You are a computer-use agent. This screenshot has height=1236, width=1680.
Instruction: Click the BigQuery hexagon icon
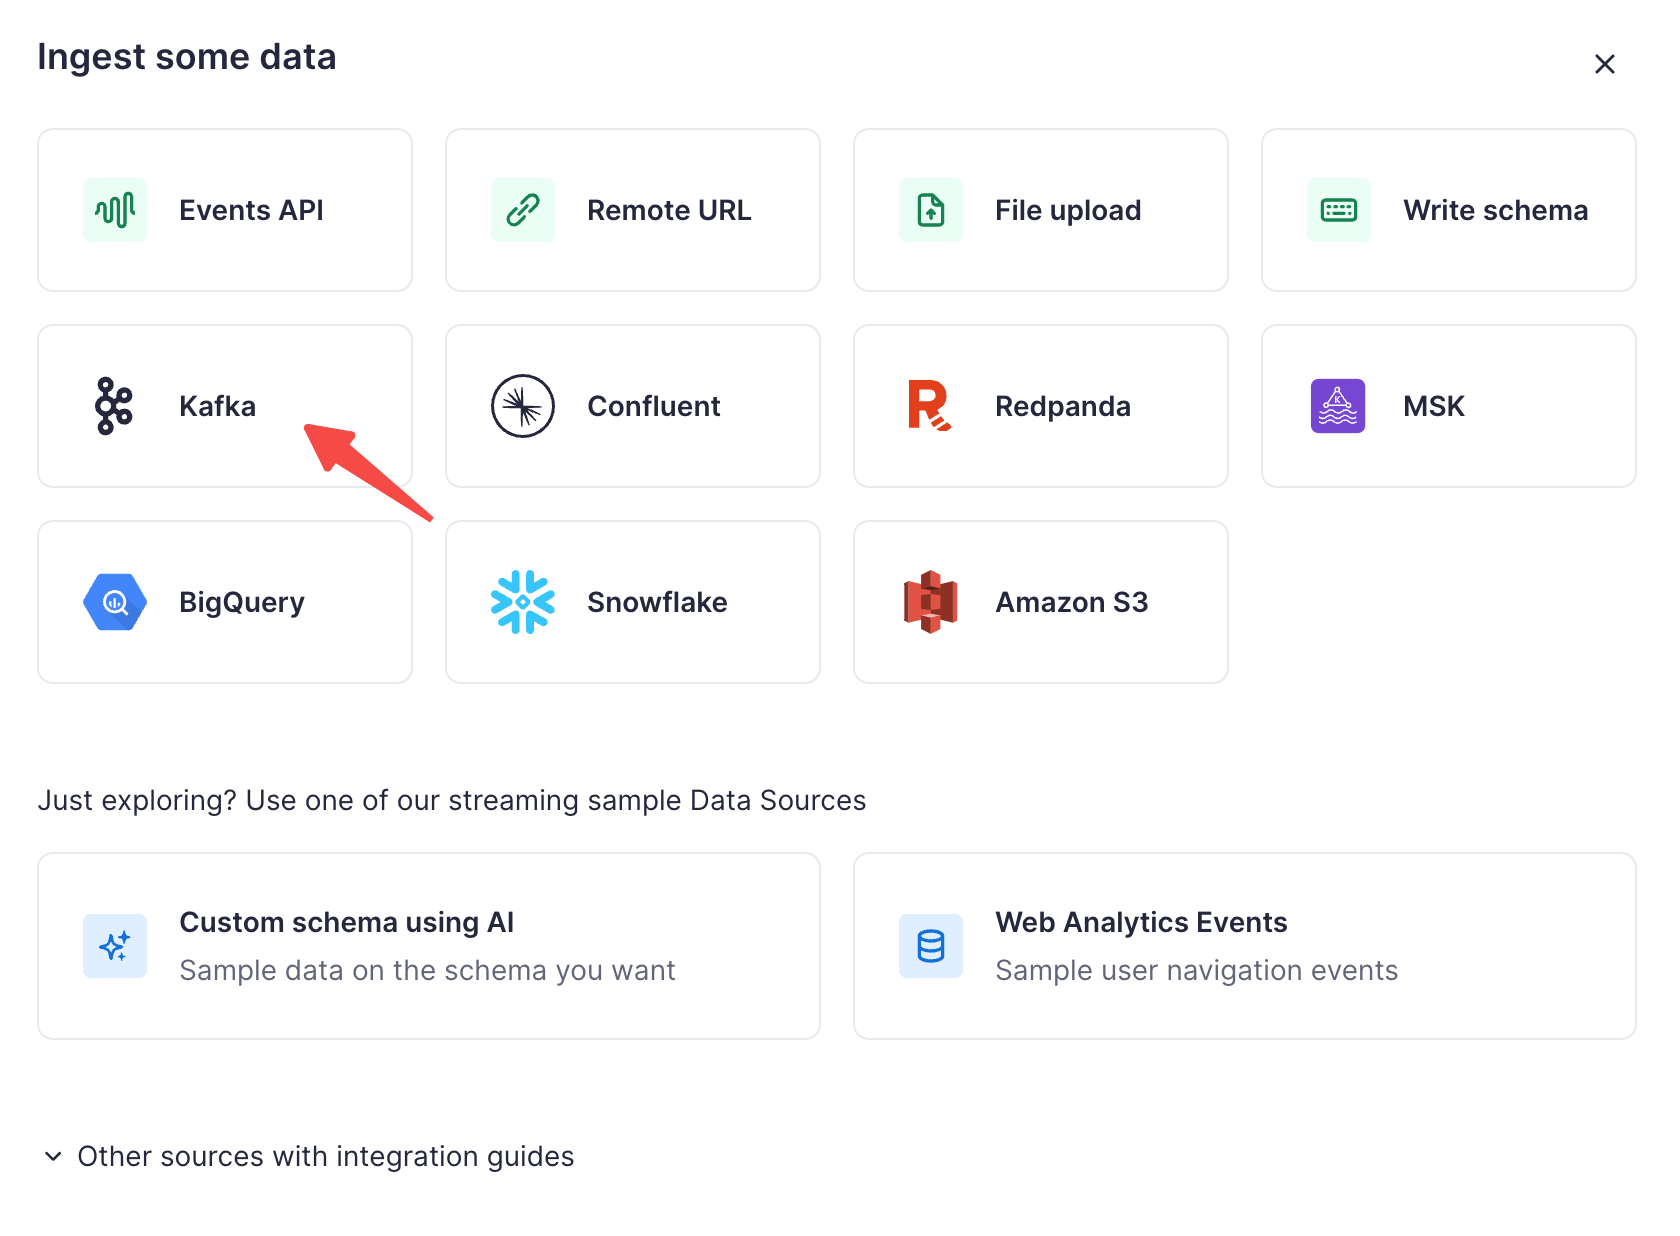point(115,602)
